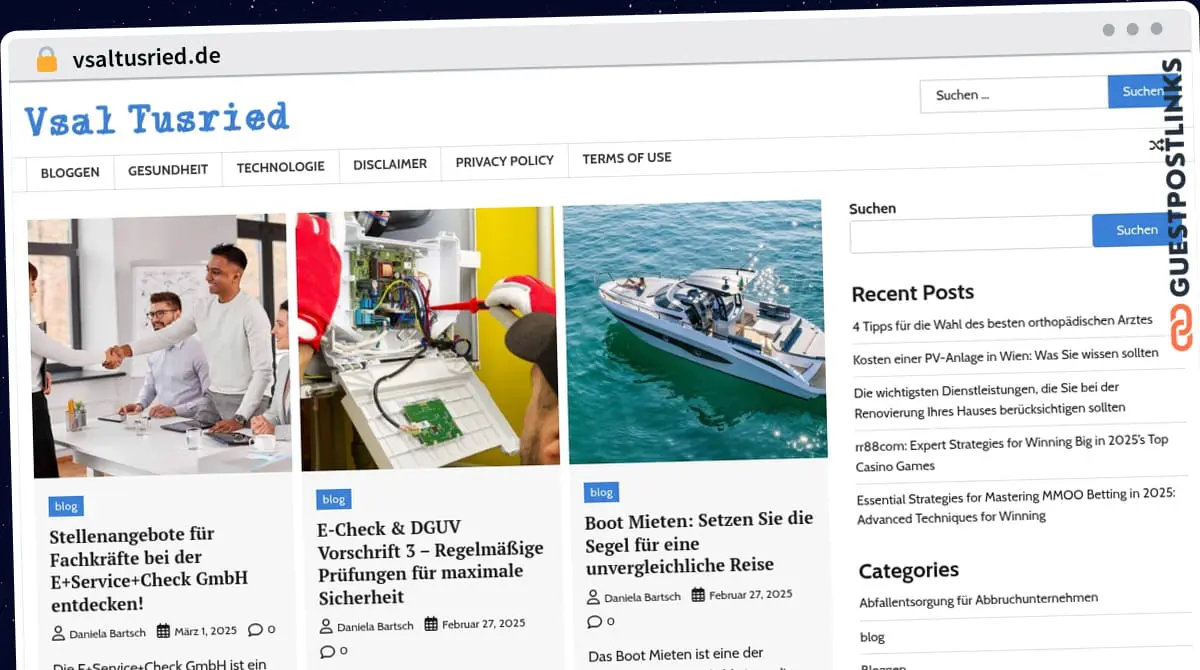The width and height of the screenshot is (1200, 670).
Task: Focus the sidebar search input box
Action: click(970, 233)
